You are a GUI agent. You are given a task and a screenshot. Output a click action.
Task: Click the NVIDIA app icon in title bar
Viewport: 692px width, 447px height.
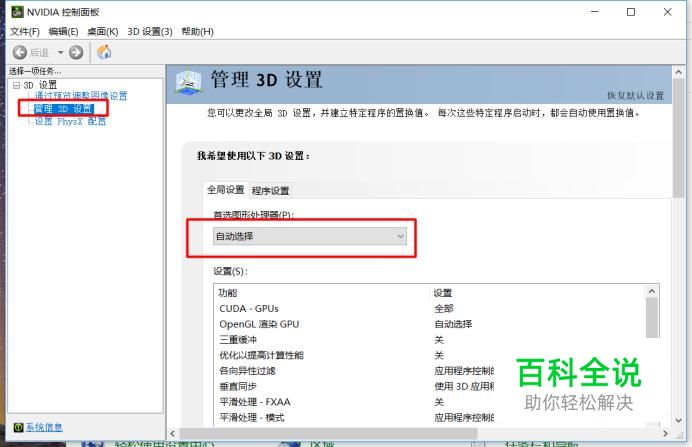(x=17, y=12)
